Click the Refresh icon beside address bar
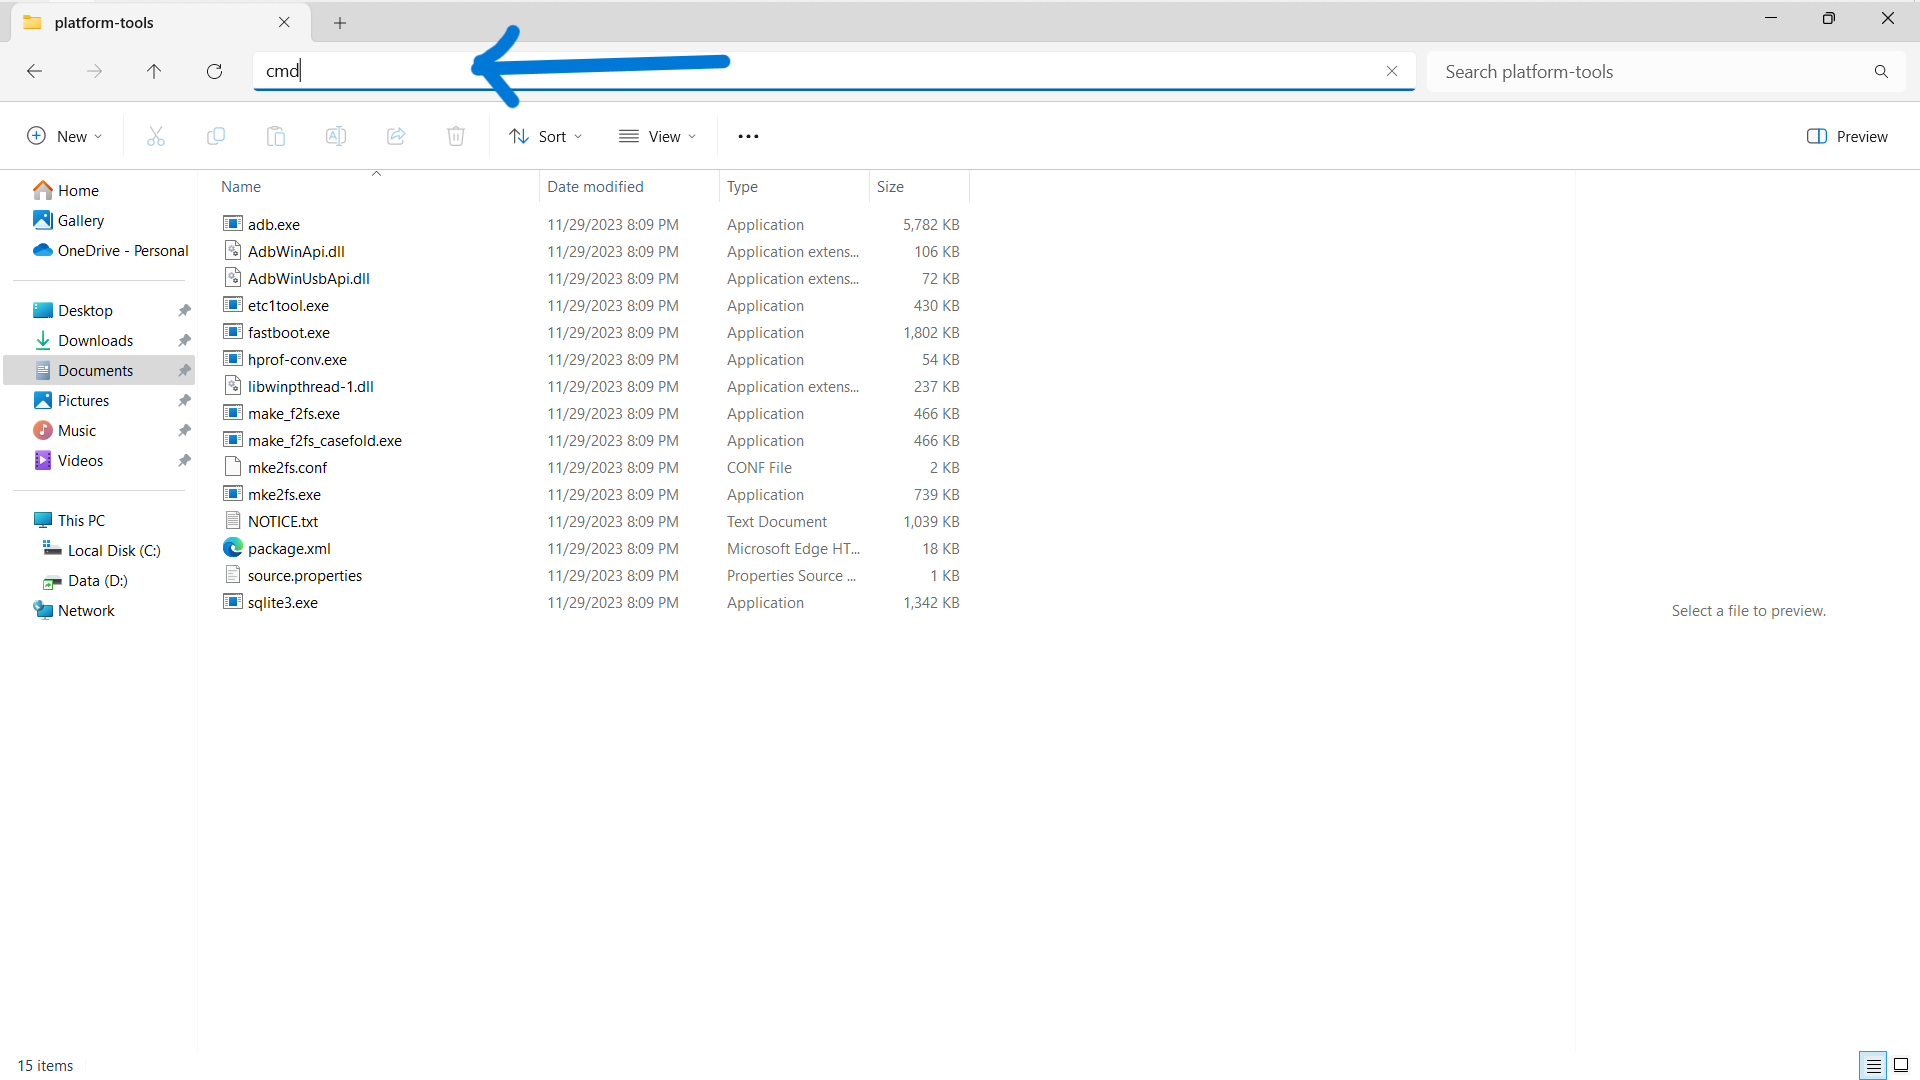 coord(214,71)
